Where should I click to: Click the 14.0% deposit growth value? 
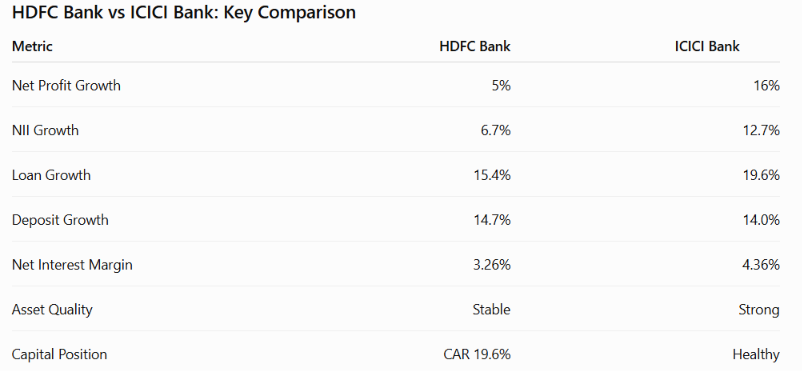click(761, 220)
